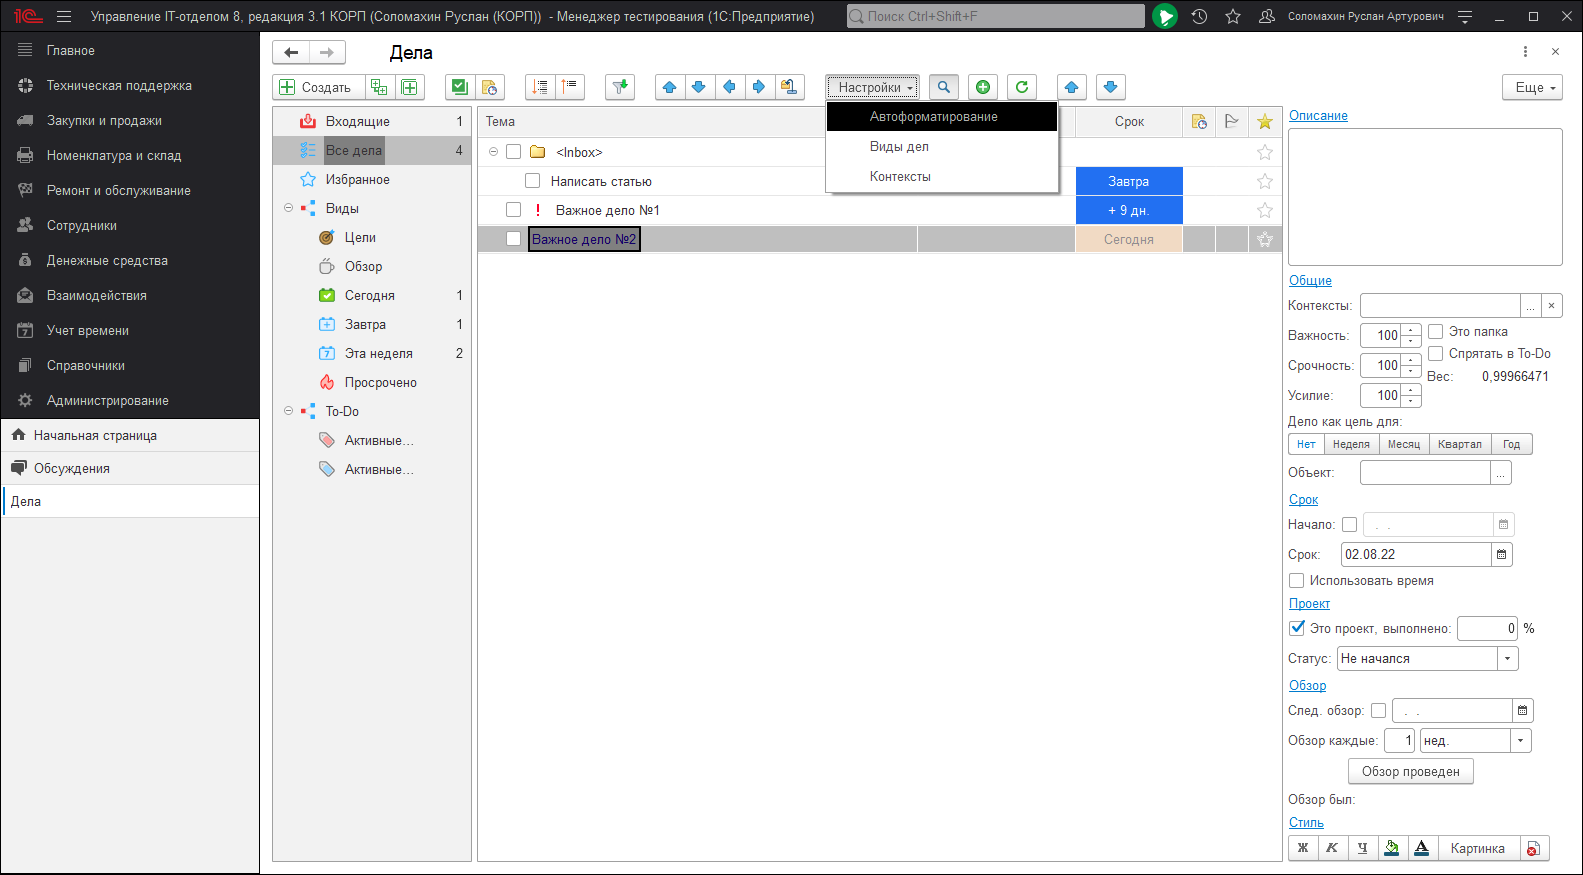Open calendar picker for Срок date field
This screenshot has width=1583, height=875.
(1501, 554)
